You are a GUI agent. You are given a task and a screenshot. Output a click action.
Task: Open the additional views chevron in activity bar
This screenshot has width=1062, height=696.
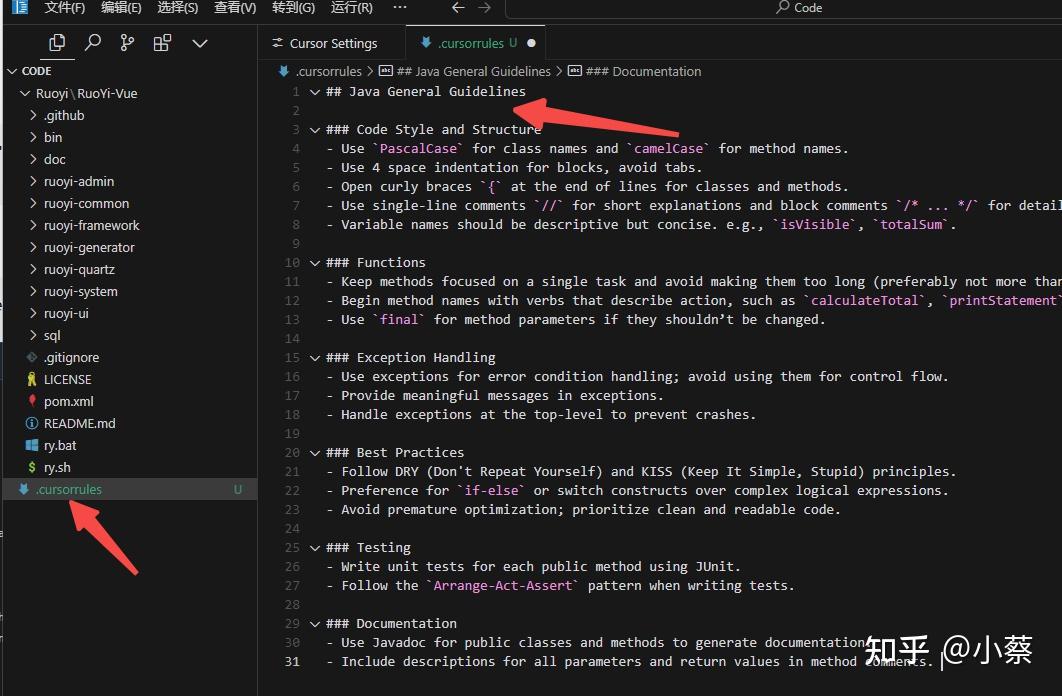[x=199, y=43]
